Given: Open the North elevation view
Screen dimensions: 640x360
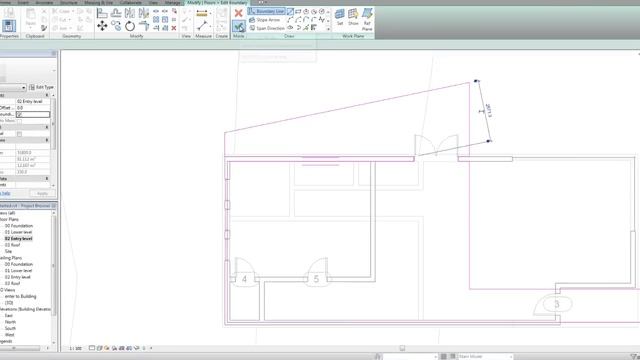Looking at the screenshot, I should pyautogui.click(x=10, y=322).
